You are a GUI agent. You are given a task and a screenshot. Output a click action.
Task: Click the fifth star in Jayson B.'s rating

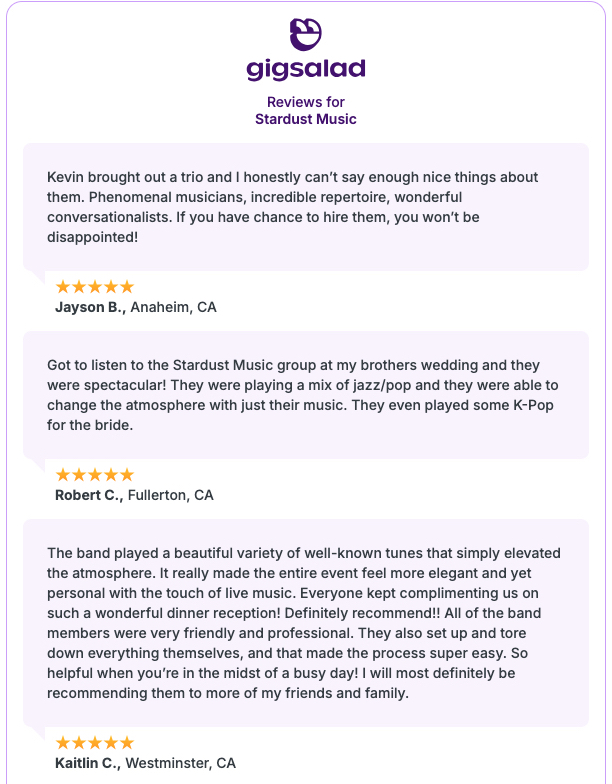pos(126,287)
